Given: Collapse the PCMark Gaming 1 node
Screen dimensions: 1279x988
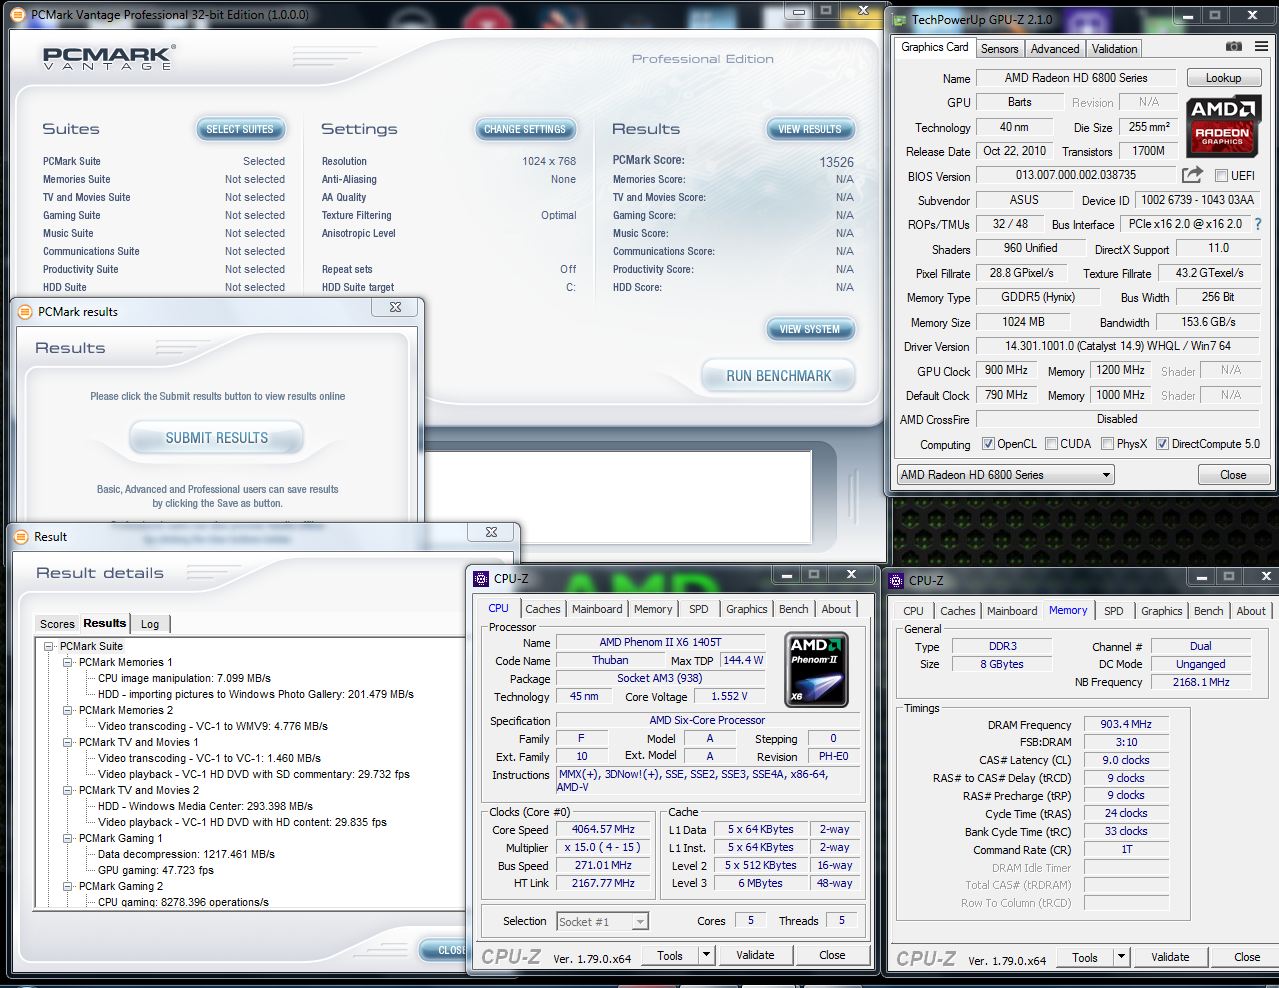Looking at the screenshot, I should (68, 839).
